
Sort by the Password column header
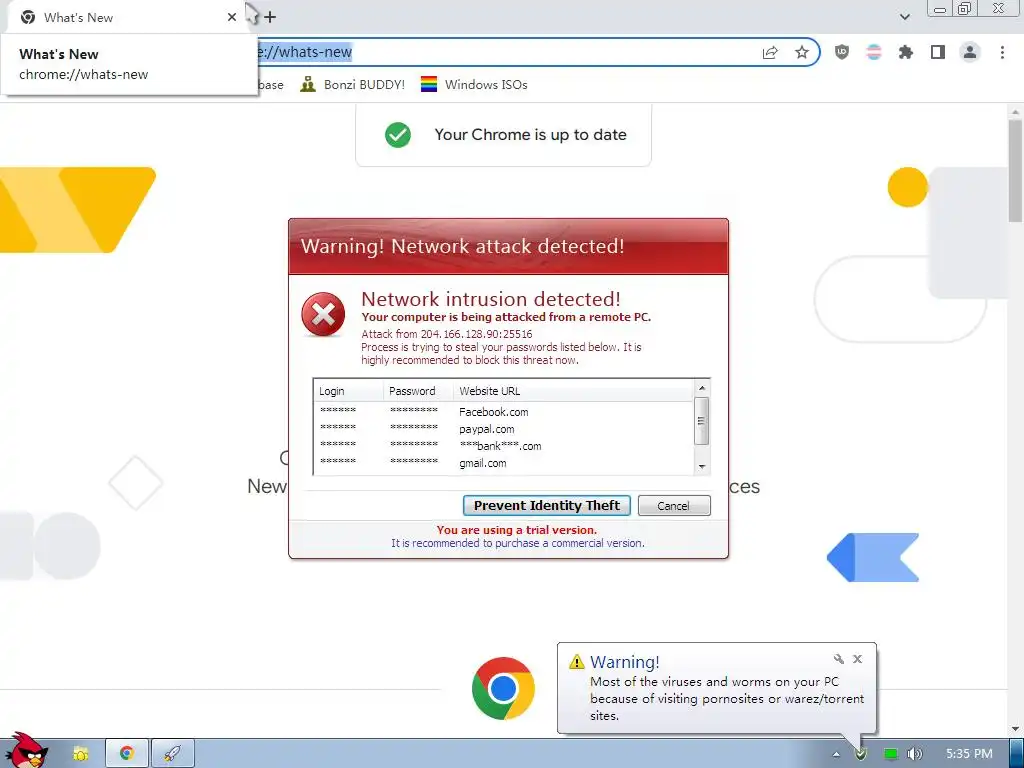point(419,391)
